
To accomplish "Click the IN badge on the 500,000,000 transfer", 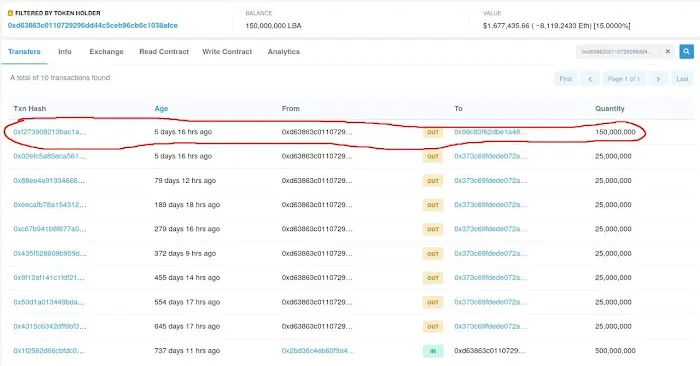I will coord(433,351).
